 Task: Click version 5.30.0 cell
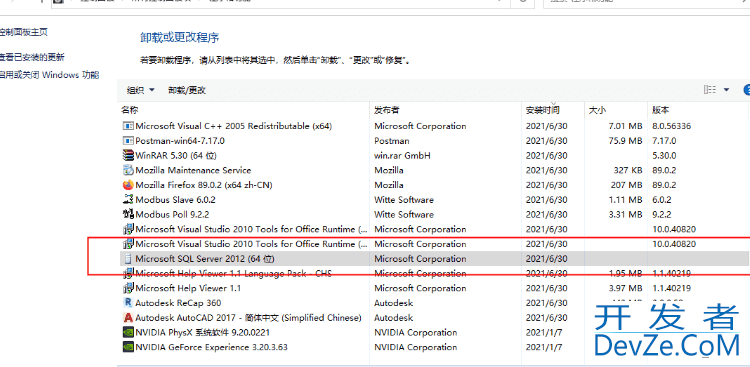coord(664,156)
